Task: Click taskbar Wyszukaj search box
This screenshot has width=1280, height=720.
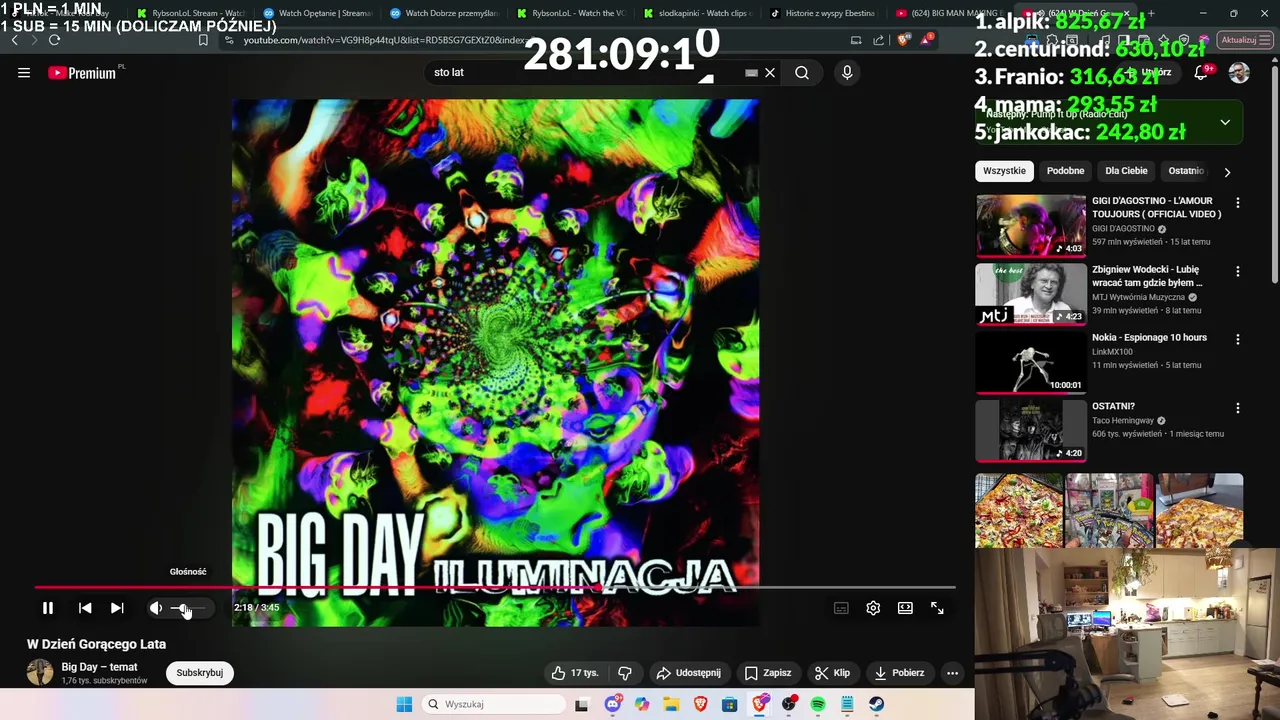Action: point(494,704)
